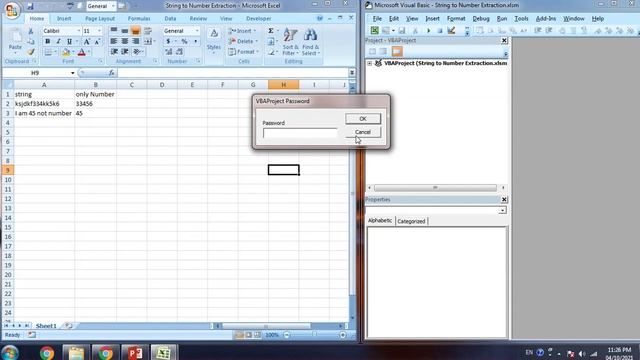
Task: Select cell A2 containing ksjdkf334kk5k6
Action: pos(44,104)
